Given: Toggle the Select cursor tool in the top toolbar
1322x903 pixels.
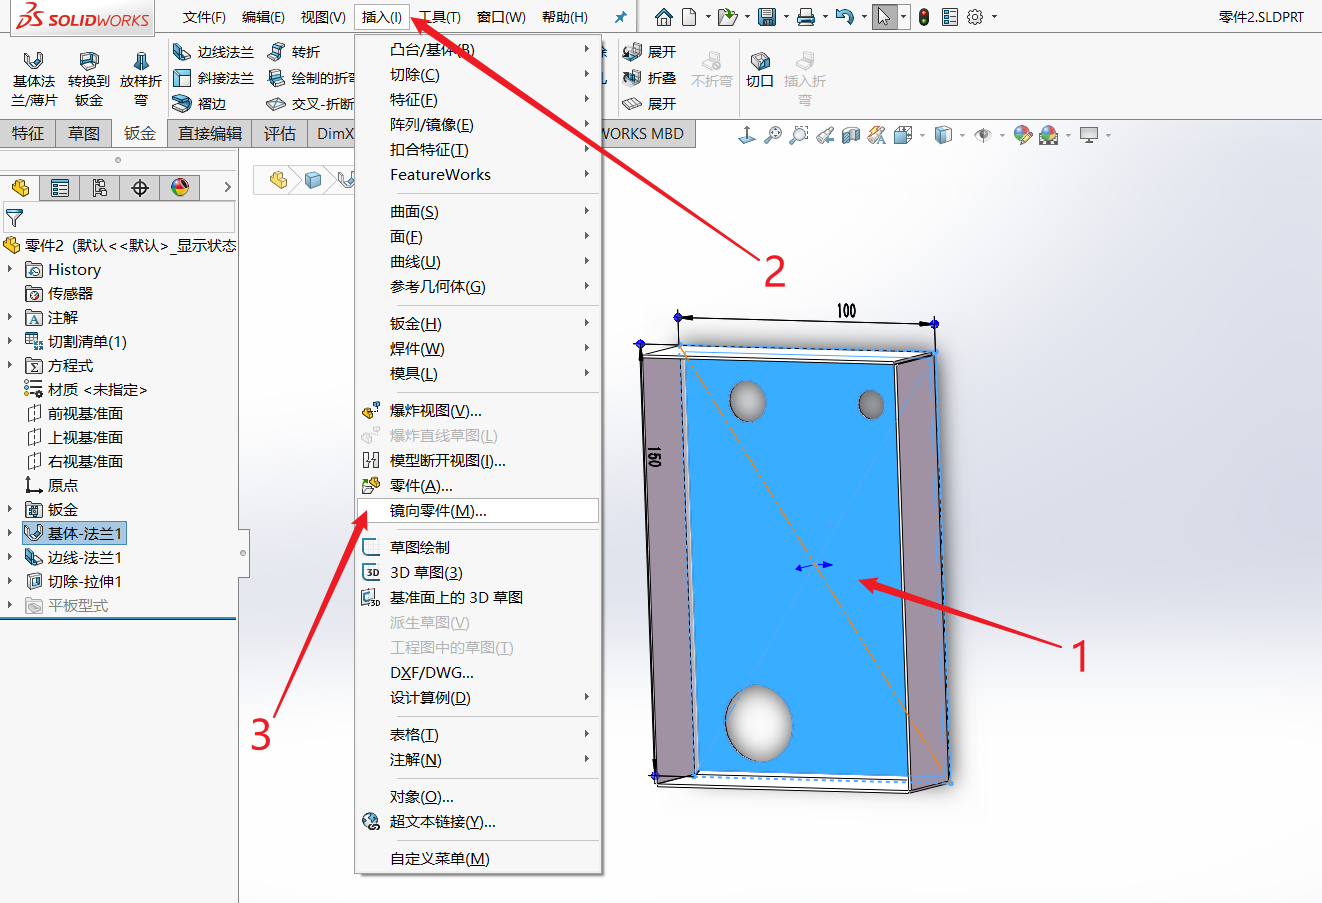Looking at the screenshot, I should (x=884, y=17).
